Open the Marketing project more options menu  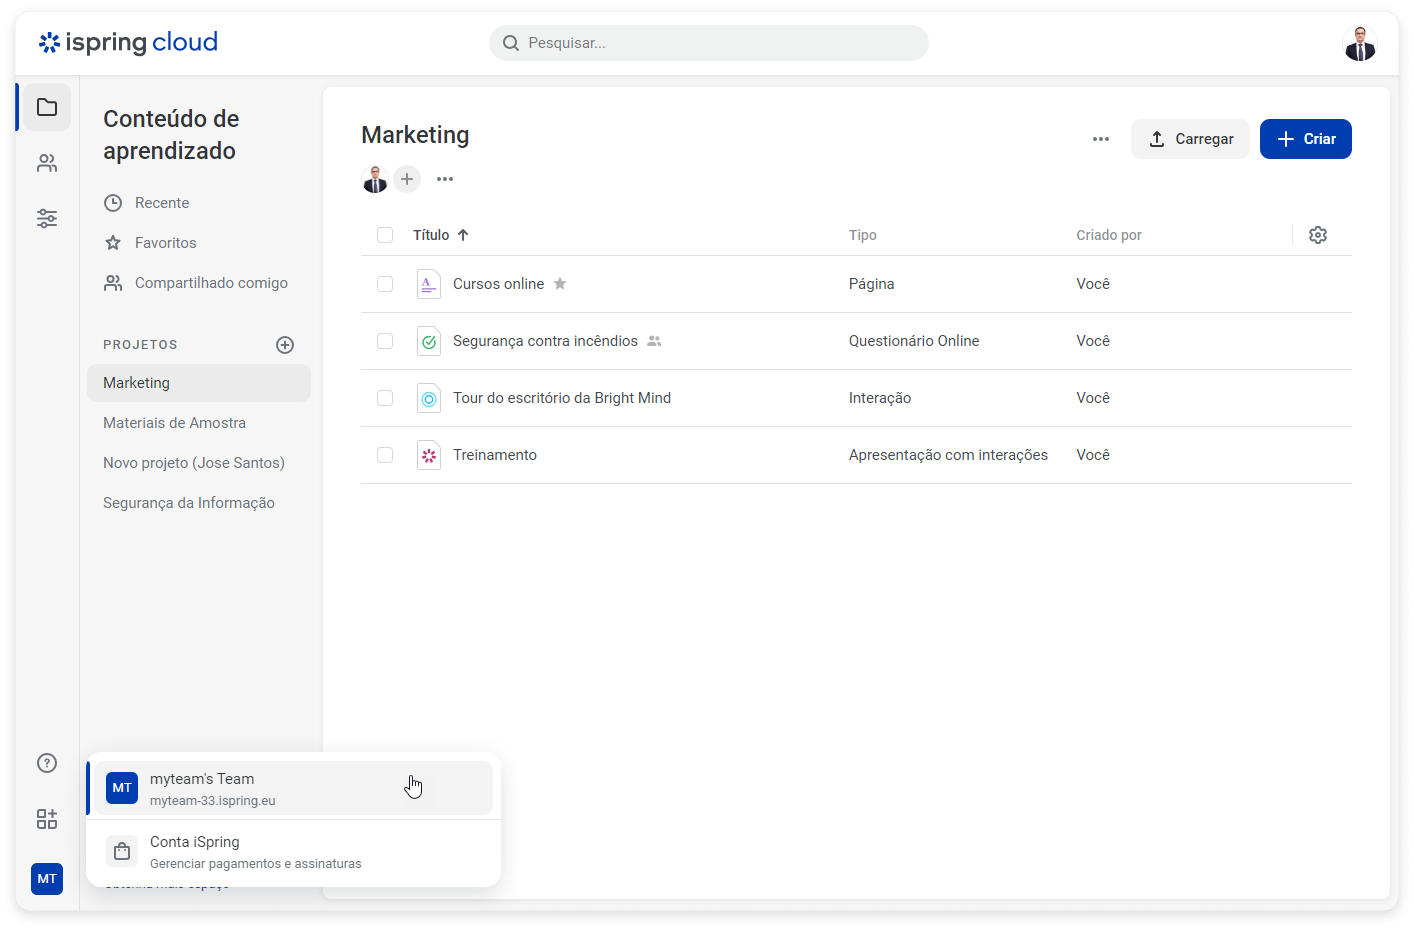click(x=1101, y=139)
